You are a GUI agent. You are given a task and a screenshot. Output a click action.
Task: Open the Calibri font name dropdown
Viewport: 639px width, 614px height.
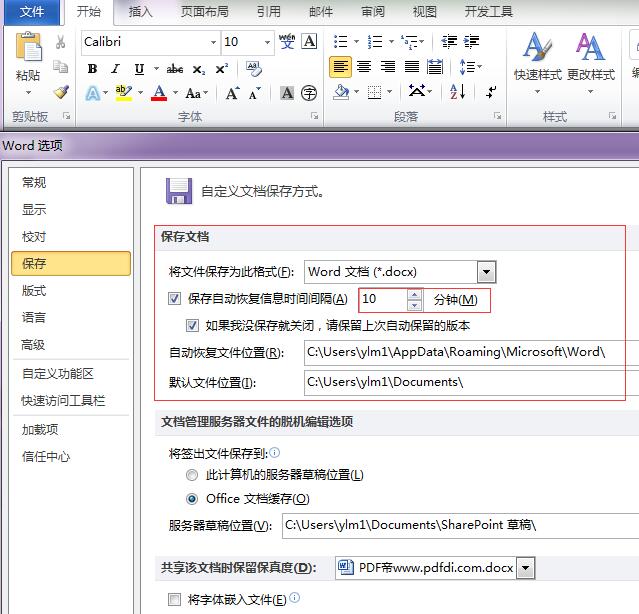coord(213,42)
